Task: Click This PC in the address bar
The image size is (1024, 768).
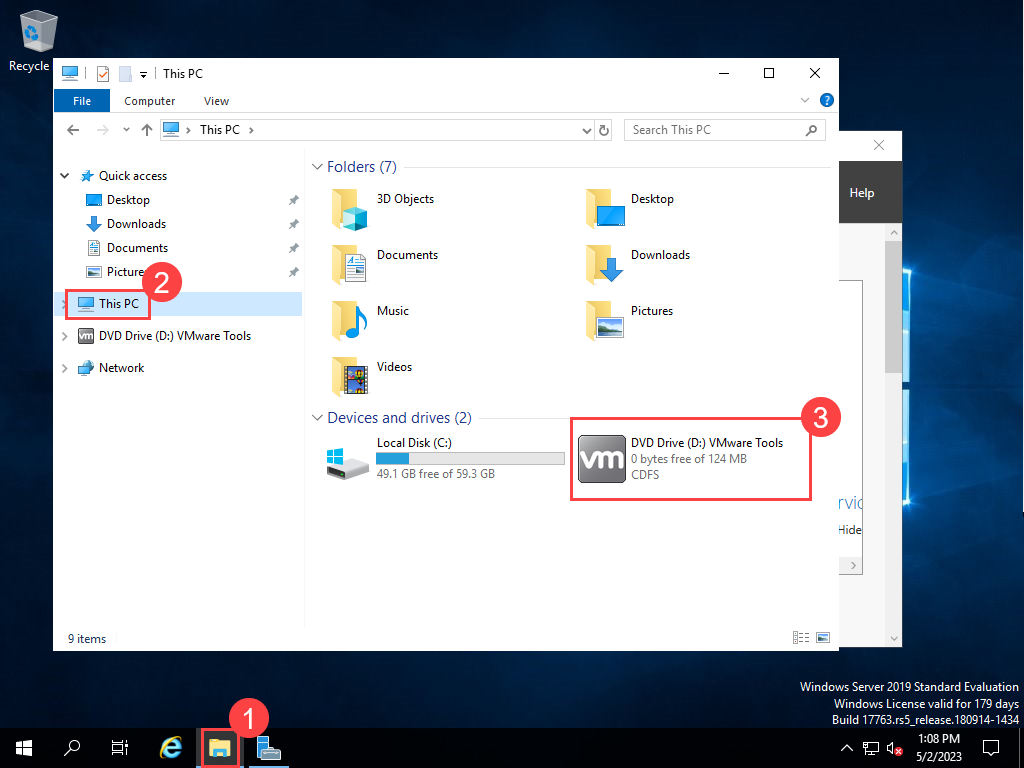Action: click(219, 130)
